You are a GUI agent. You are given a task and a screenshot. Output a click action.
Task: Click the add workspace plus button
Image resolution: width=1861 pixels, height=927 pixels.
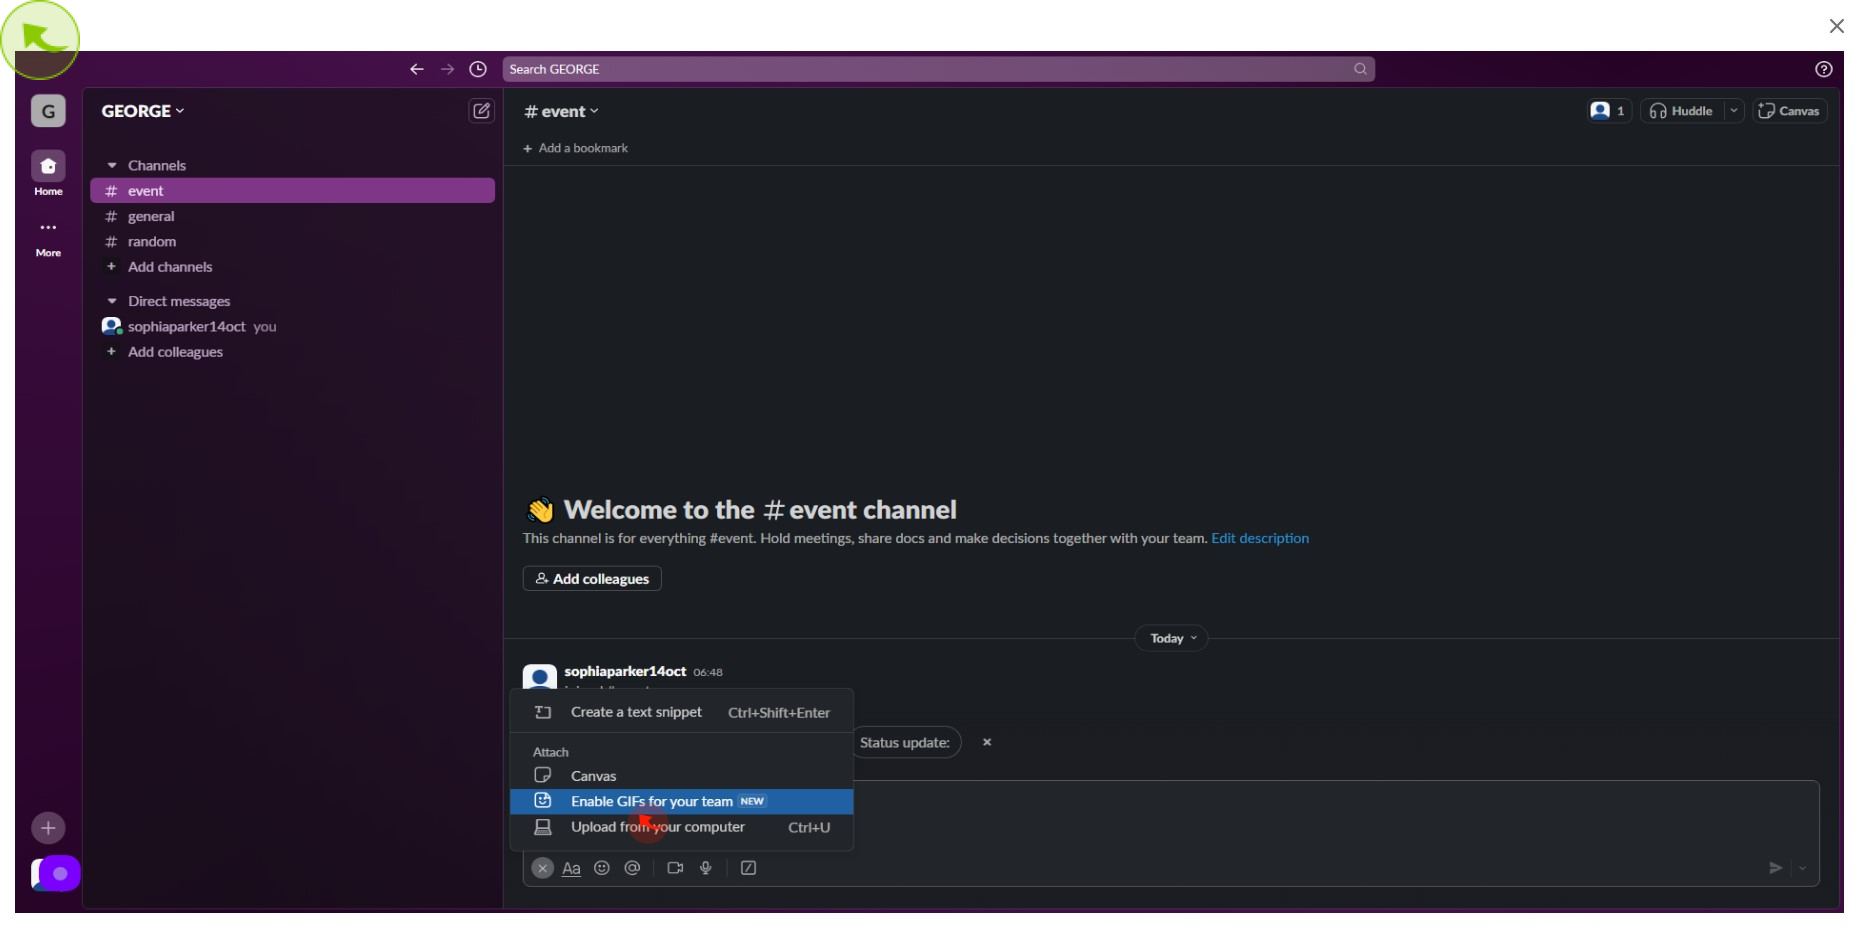48,828
